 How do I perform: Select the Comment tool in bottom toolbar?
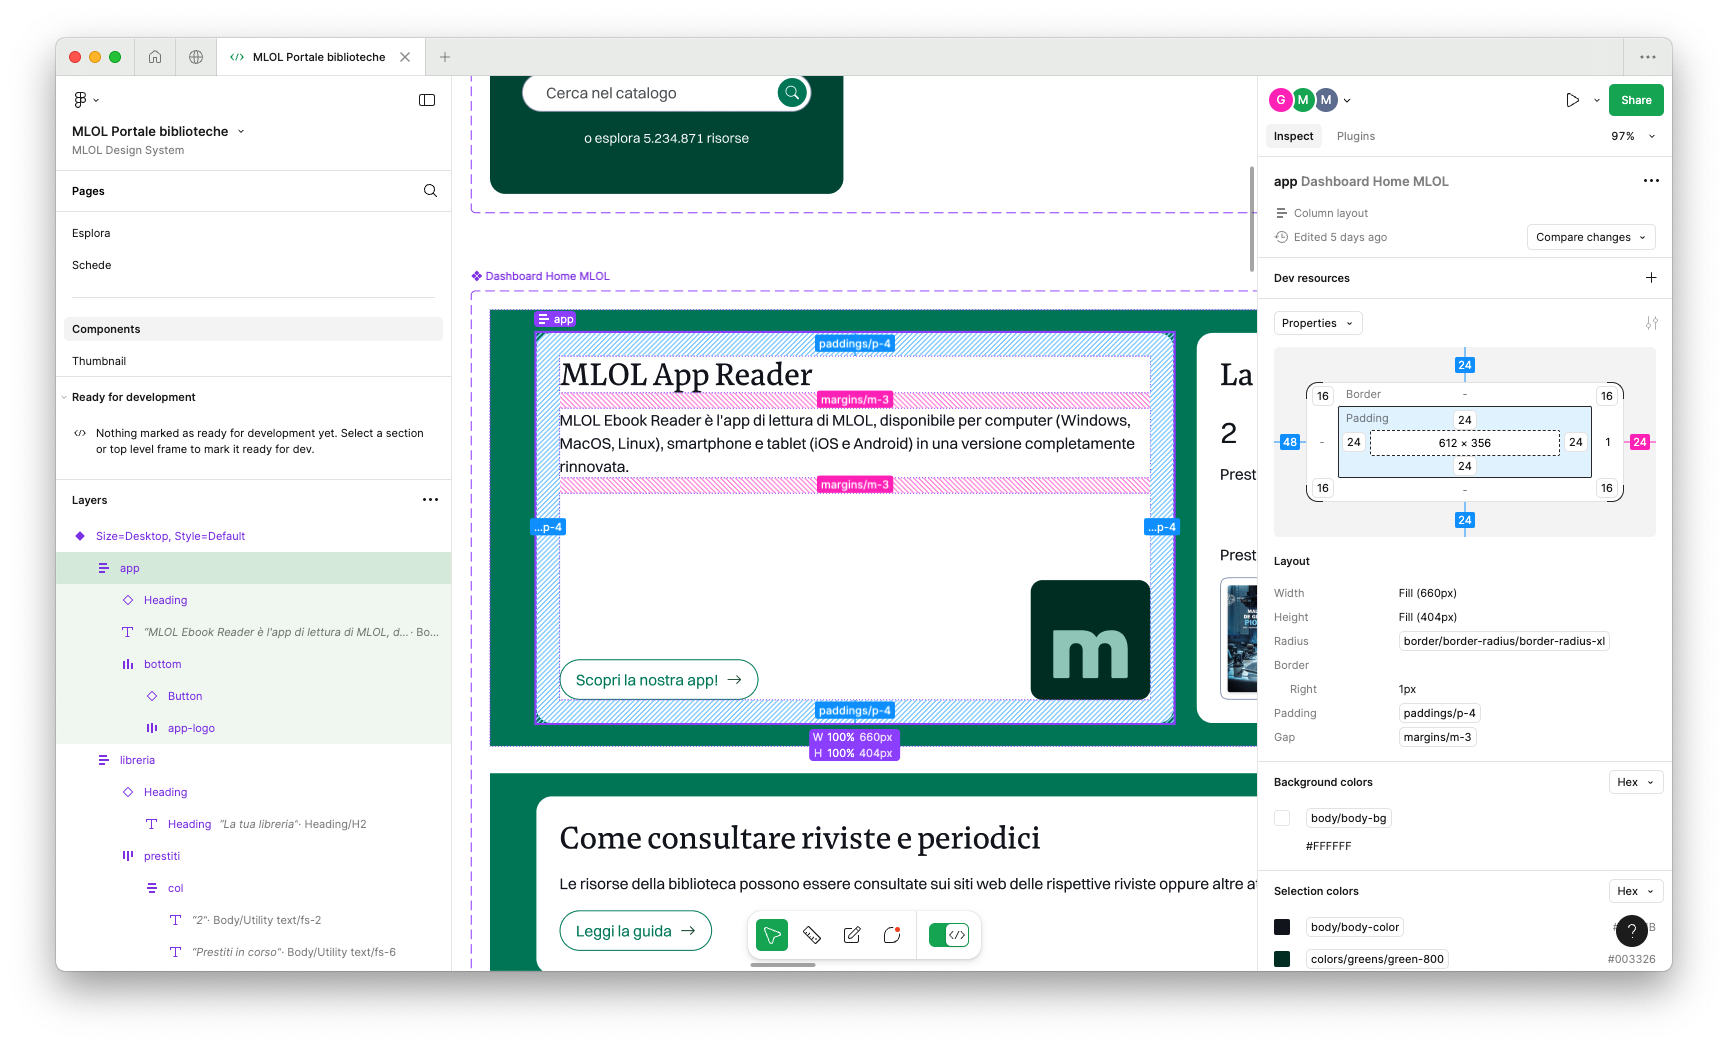892,935
